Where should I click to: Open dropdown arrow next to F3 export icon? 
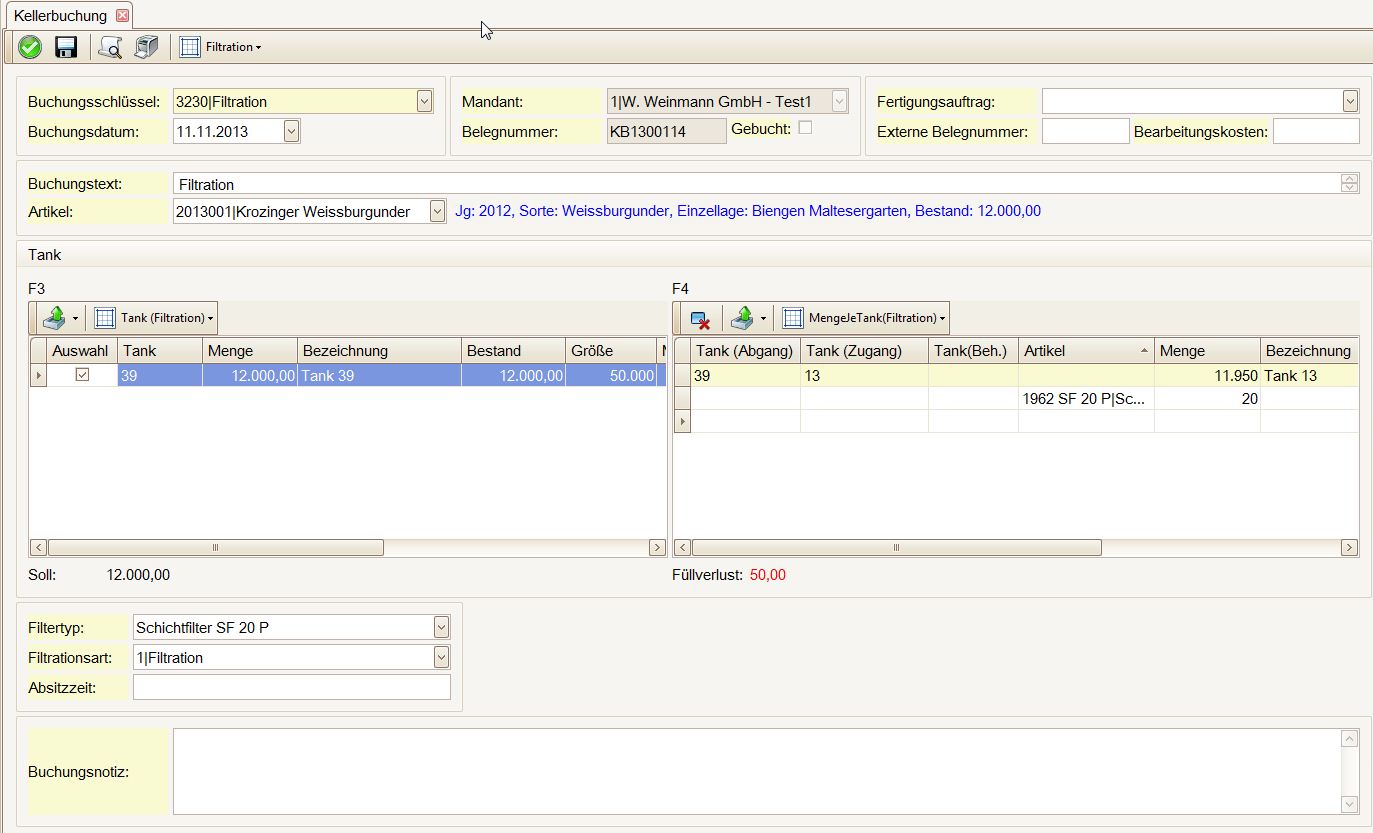click(x=75, y=318)
